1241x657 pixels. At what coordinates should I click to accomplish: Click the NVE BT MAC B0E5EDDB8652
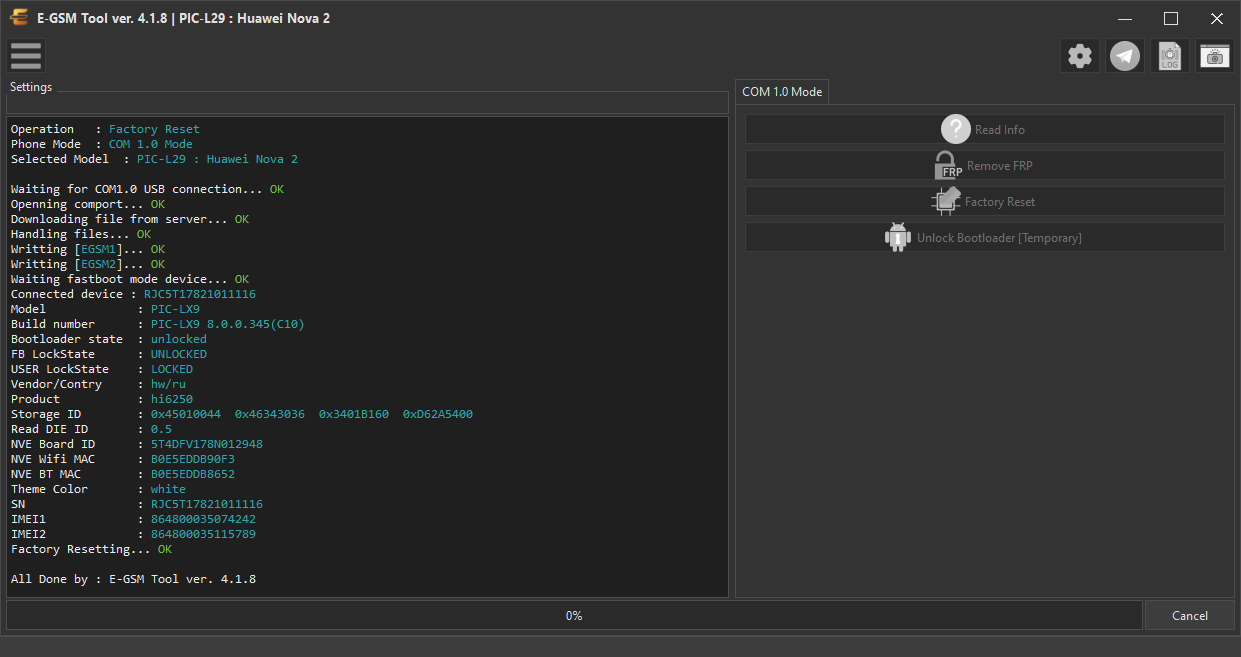click(x=193, y=474)
